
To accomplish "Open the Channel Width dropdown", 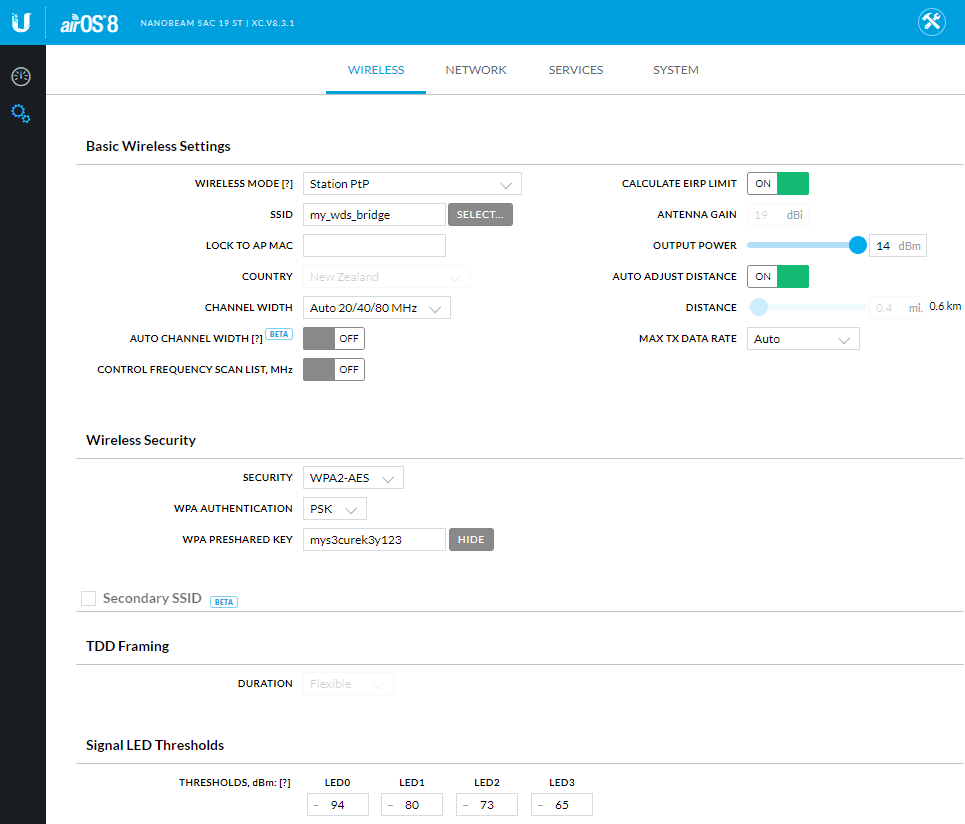I will click(x=377, y=307).
